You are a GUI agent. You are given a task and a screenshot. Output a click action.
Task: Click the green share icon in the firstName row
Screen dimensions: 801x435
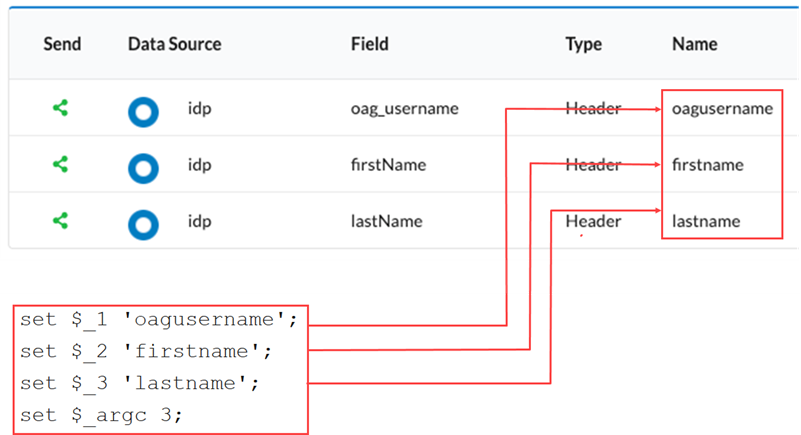click(x=60, y=165)
